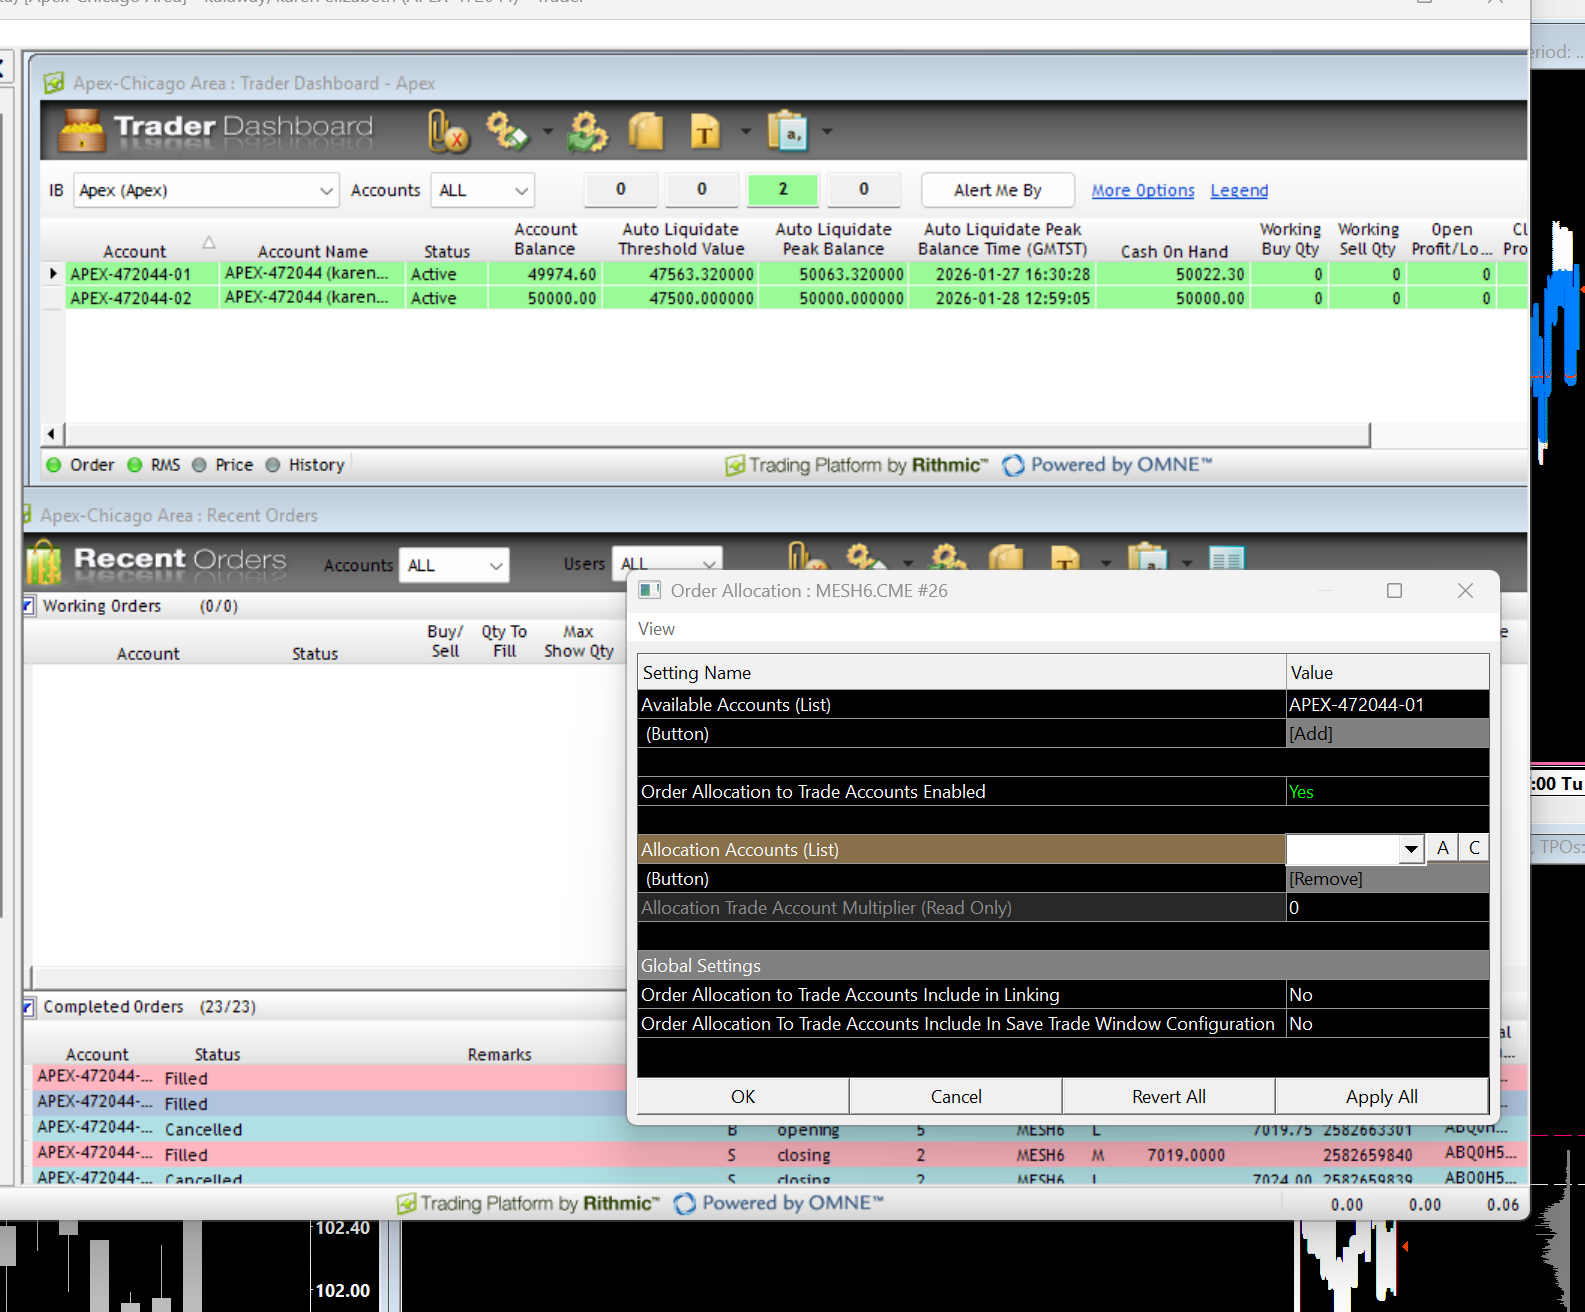Open the Legend link
Image resolution: width=1585 pixels, height=1312 pixels.
[x=1239, y=190]
